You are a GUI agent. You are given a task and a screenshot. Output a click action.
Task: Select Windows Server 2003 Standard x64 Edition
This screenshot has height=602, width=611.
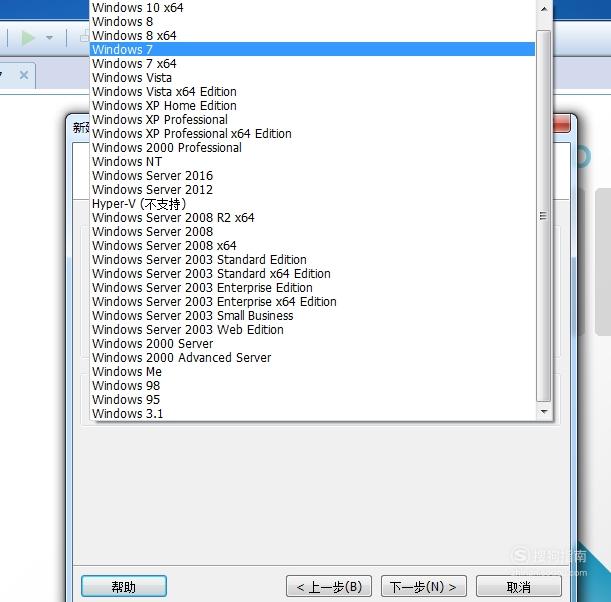point(313,274)
